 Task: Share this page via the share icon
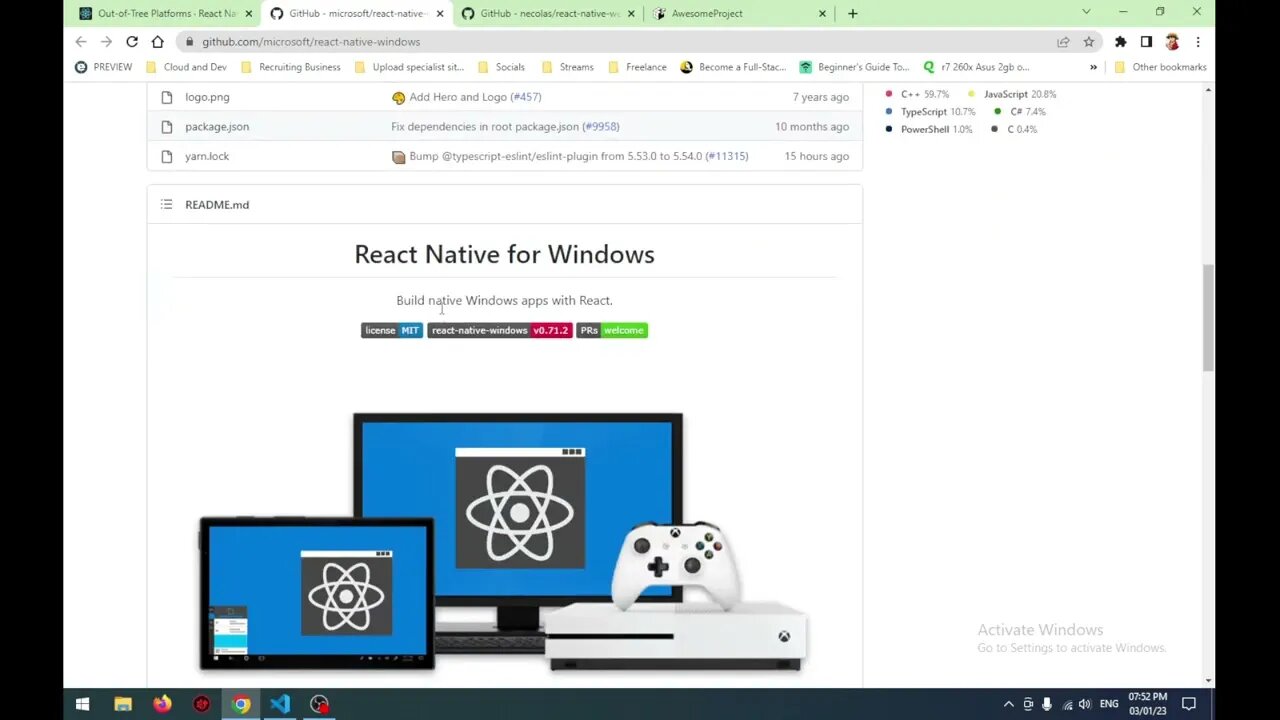pyautogui.click(x=1063, y=42)
